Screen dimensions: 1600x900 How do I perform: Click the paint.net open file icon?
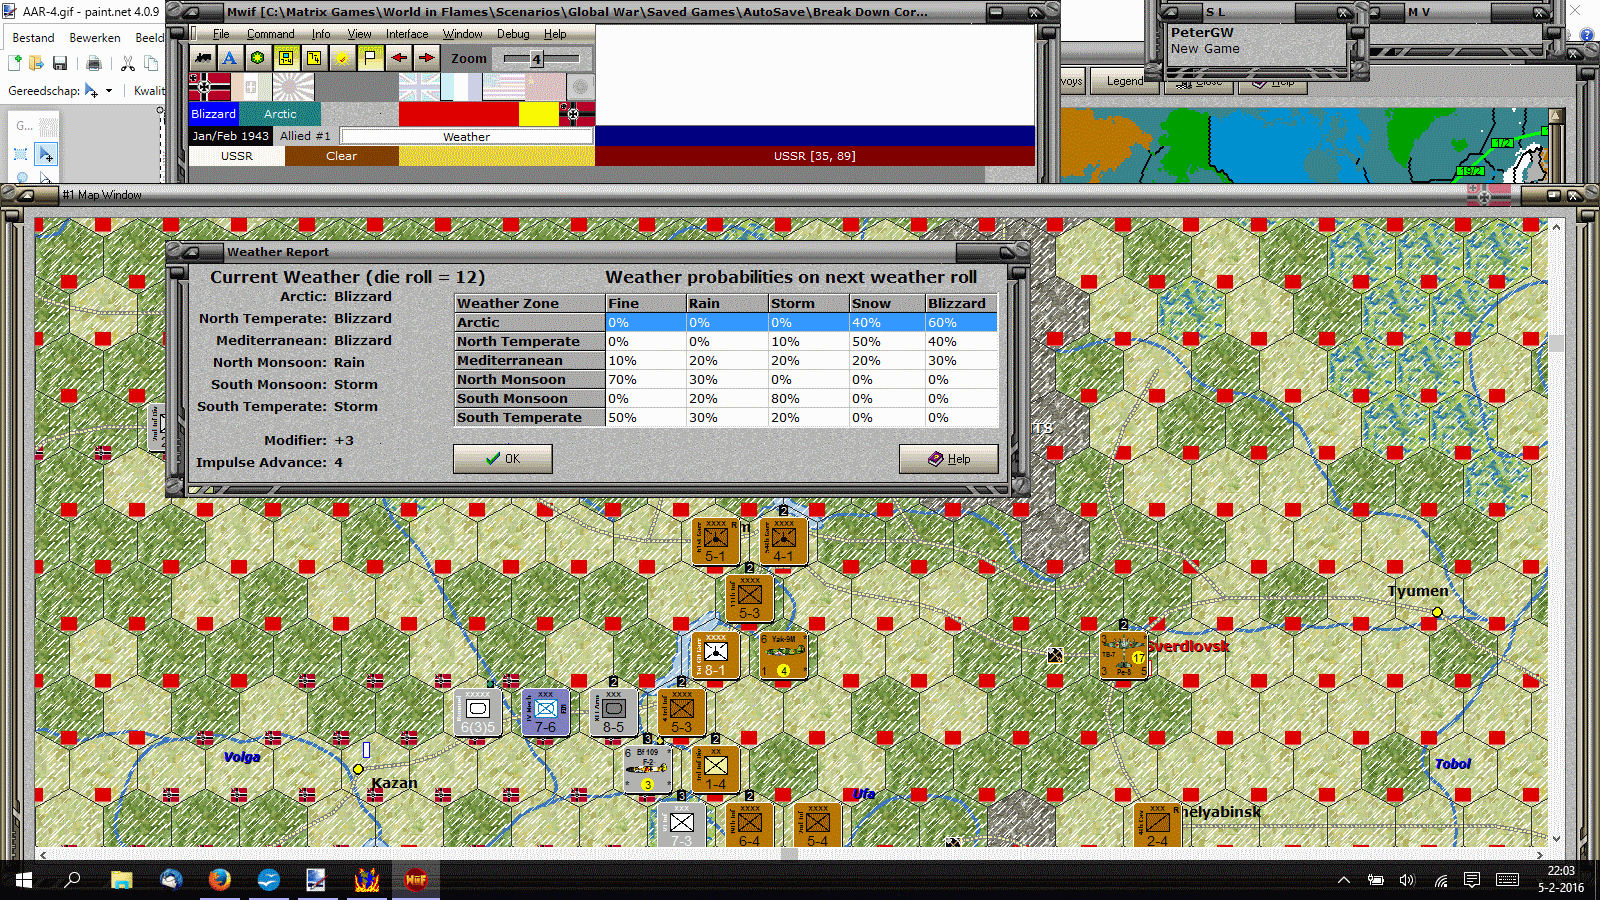tap(36, 63)
